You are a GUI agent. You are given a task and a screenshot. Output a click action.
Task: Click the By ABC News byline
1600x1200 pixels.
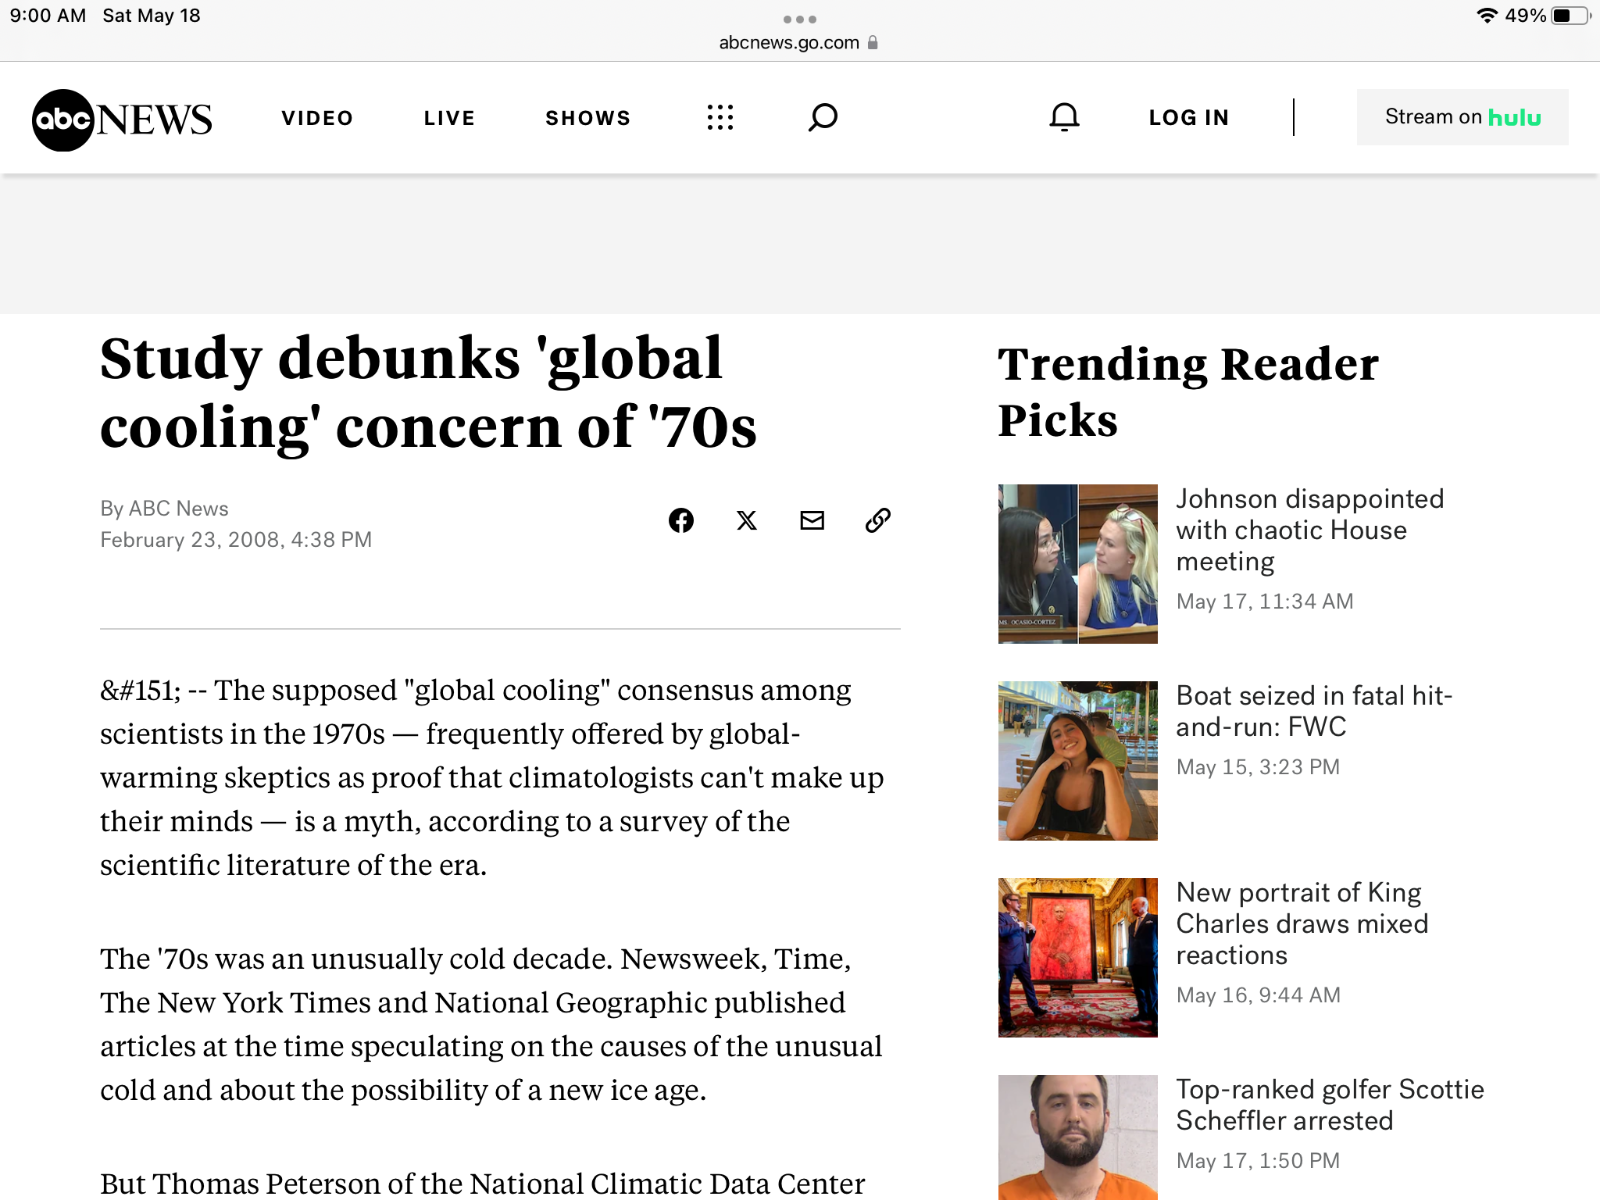[164, 509]
